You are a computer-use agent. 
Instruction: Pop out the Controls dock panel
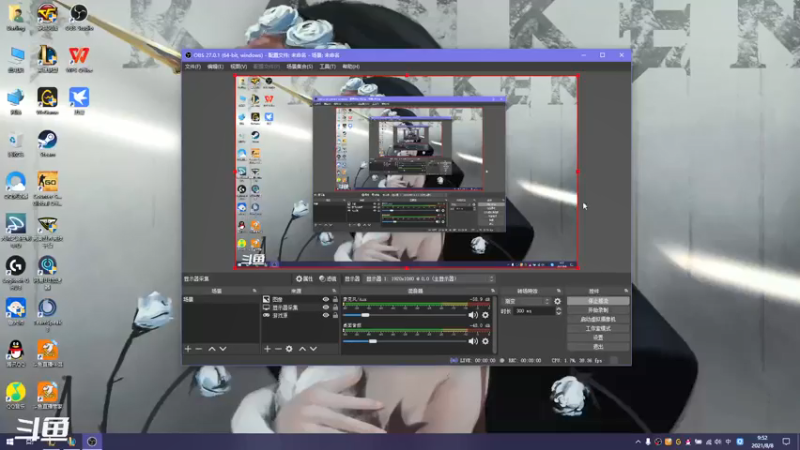(x=626, y=291)
